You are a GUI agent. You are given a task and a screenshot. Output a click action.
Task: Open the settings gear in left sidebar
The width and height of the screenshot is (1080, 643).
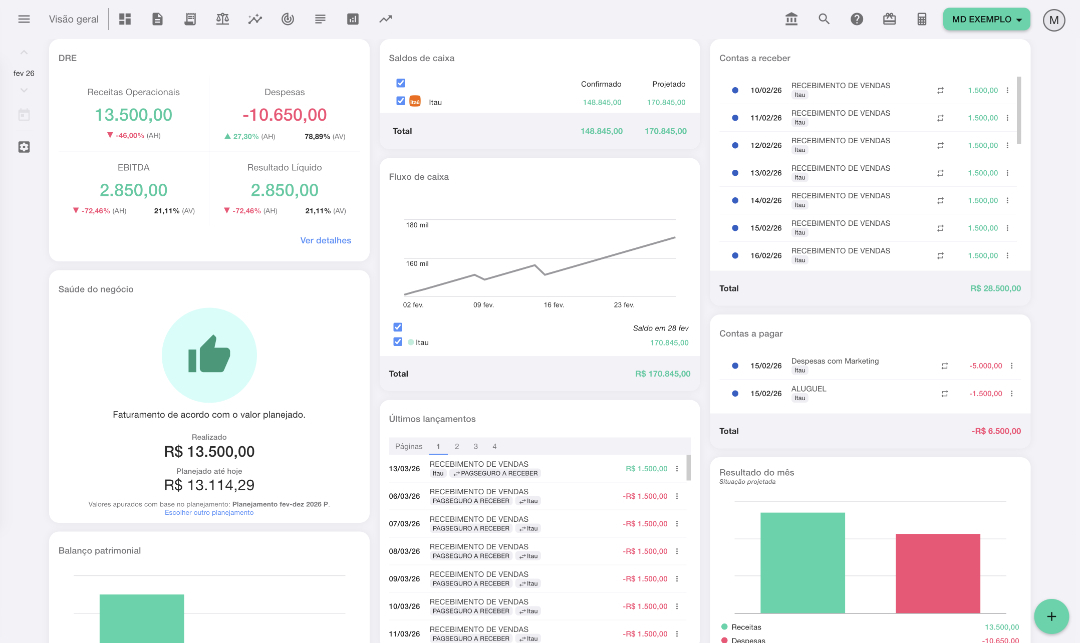point(24,147)
